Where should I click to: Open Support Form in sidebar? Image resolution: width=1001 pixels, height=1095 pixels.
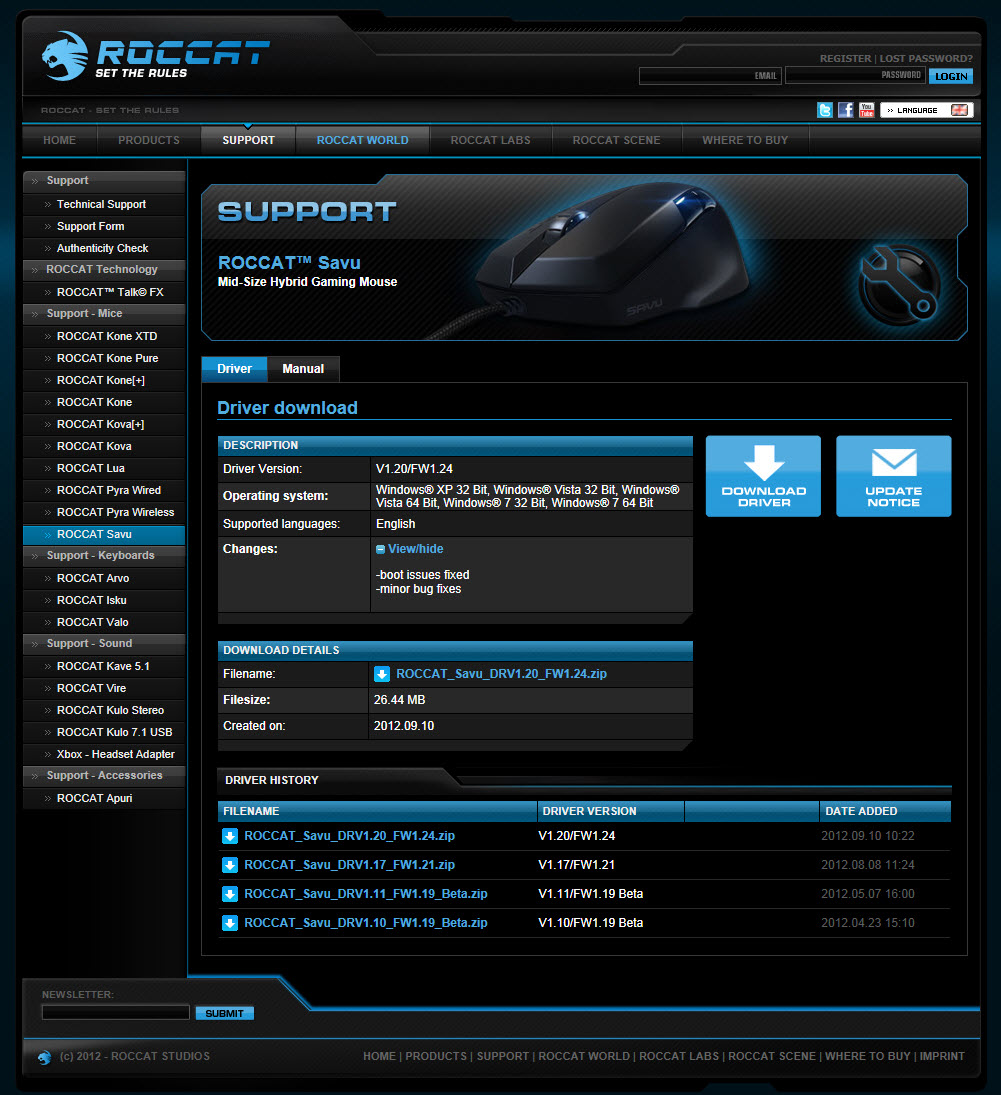pos(104,226)
